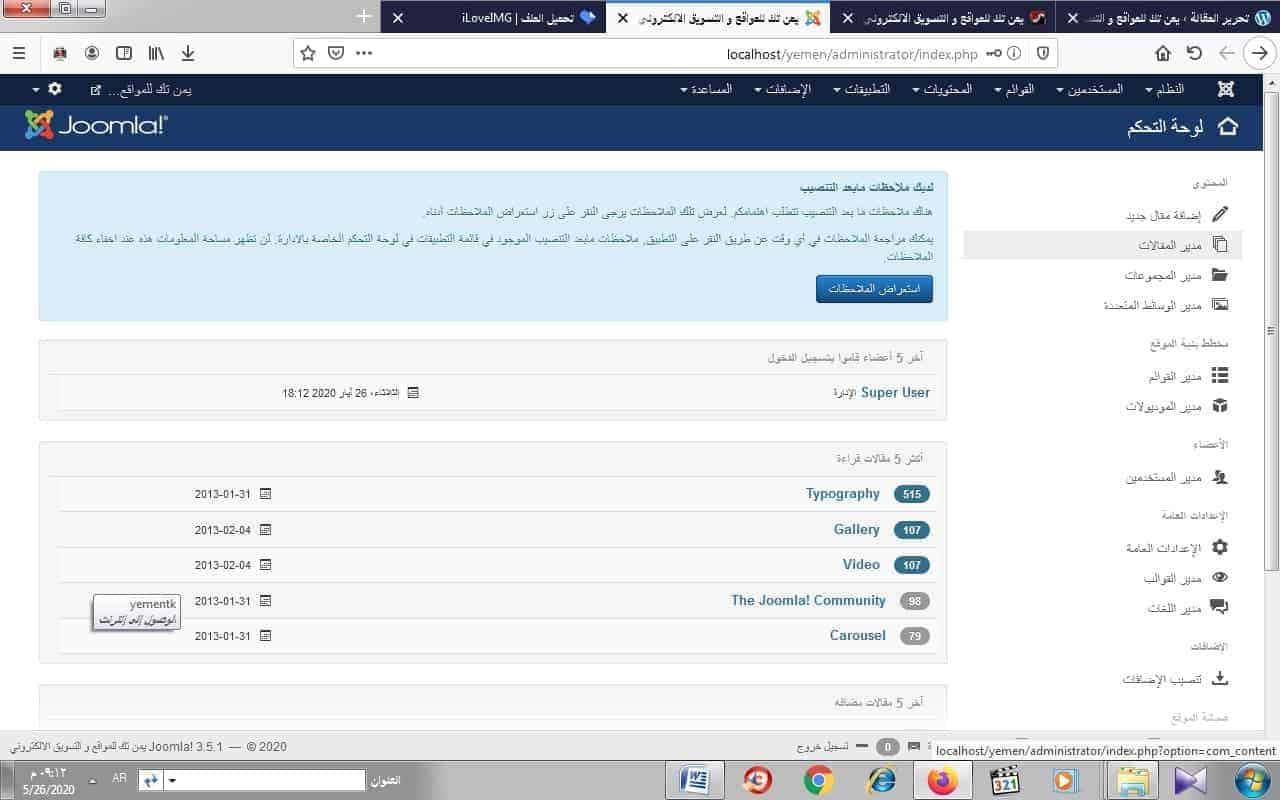Expand the النظام menu
This screenshot has width=1280, height=800.
click(1164, 89)
